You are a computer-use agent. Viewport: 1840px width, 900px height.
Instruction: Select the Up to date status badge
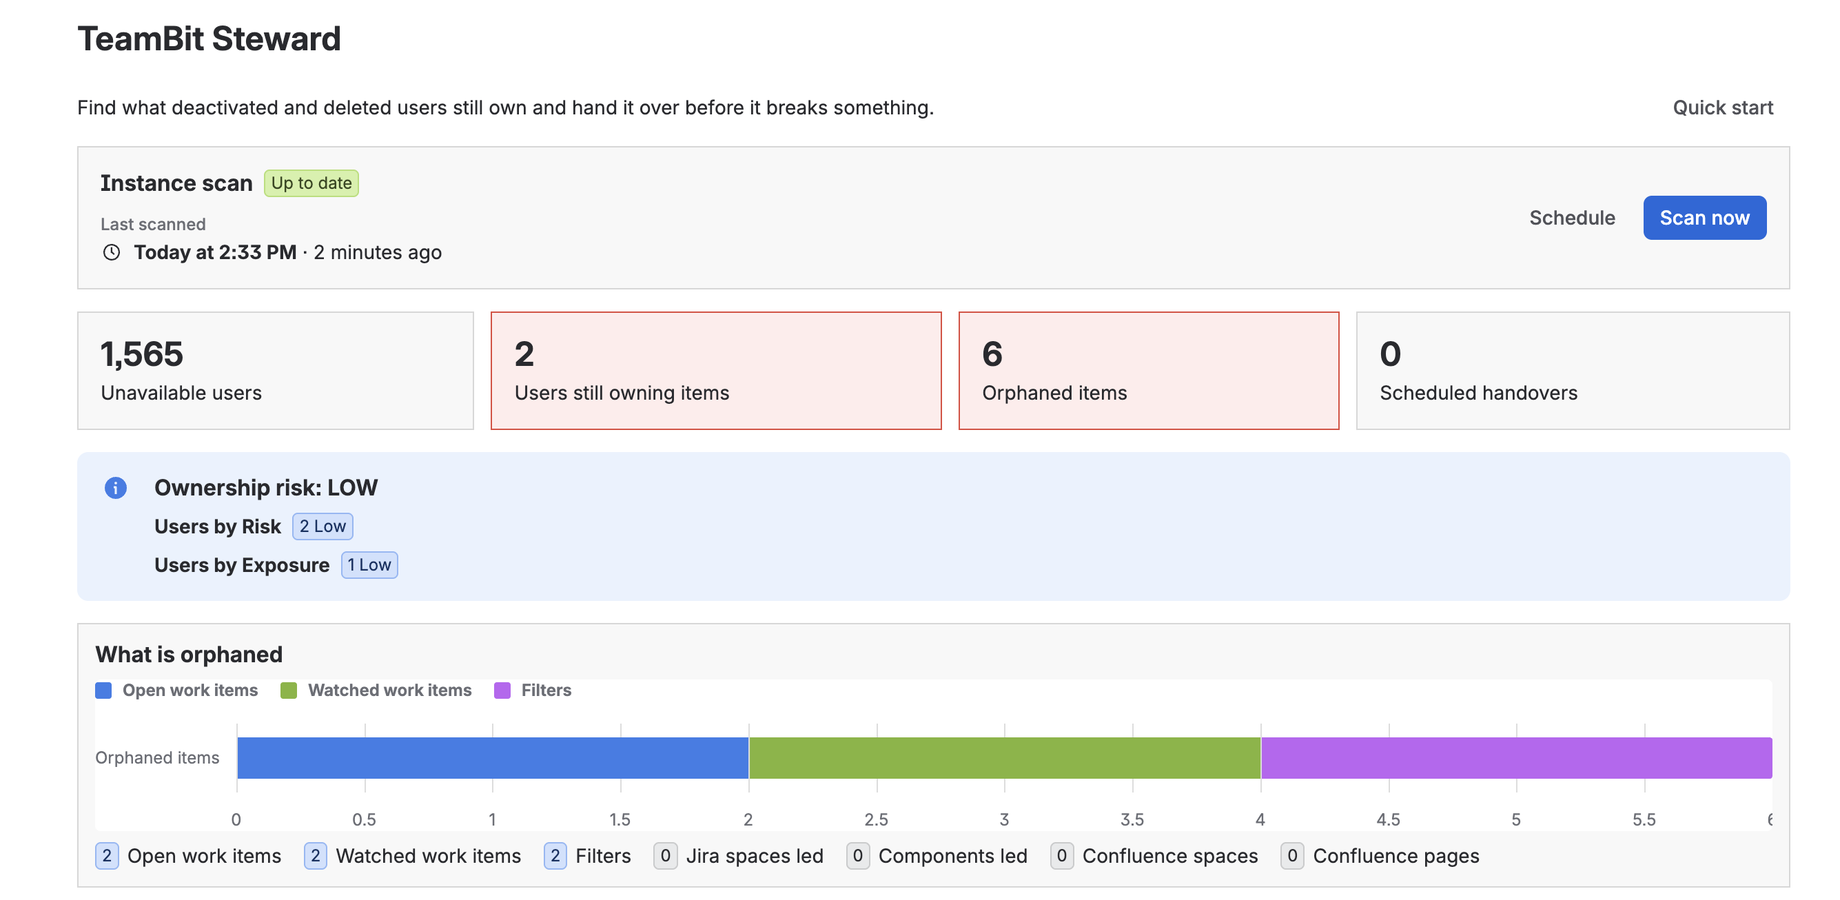click(x=311, y=183)
